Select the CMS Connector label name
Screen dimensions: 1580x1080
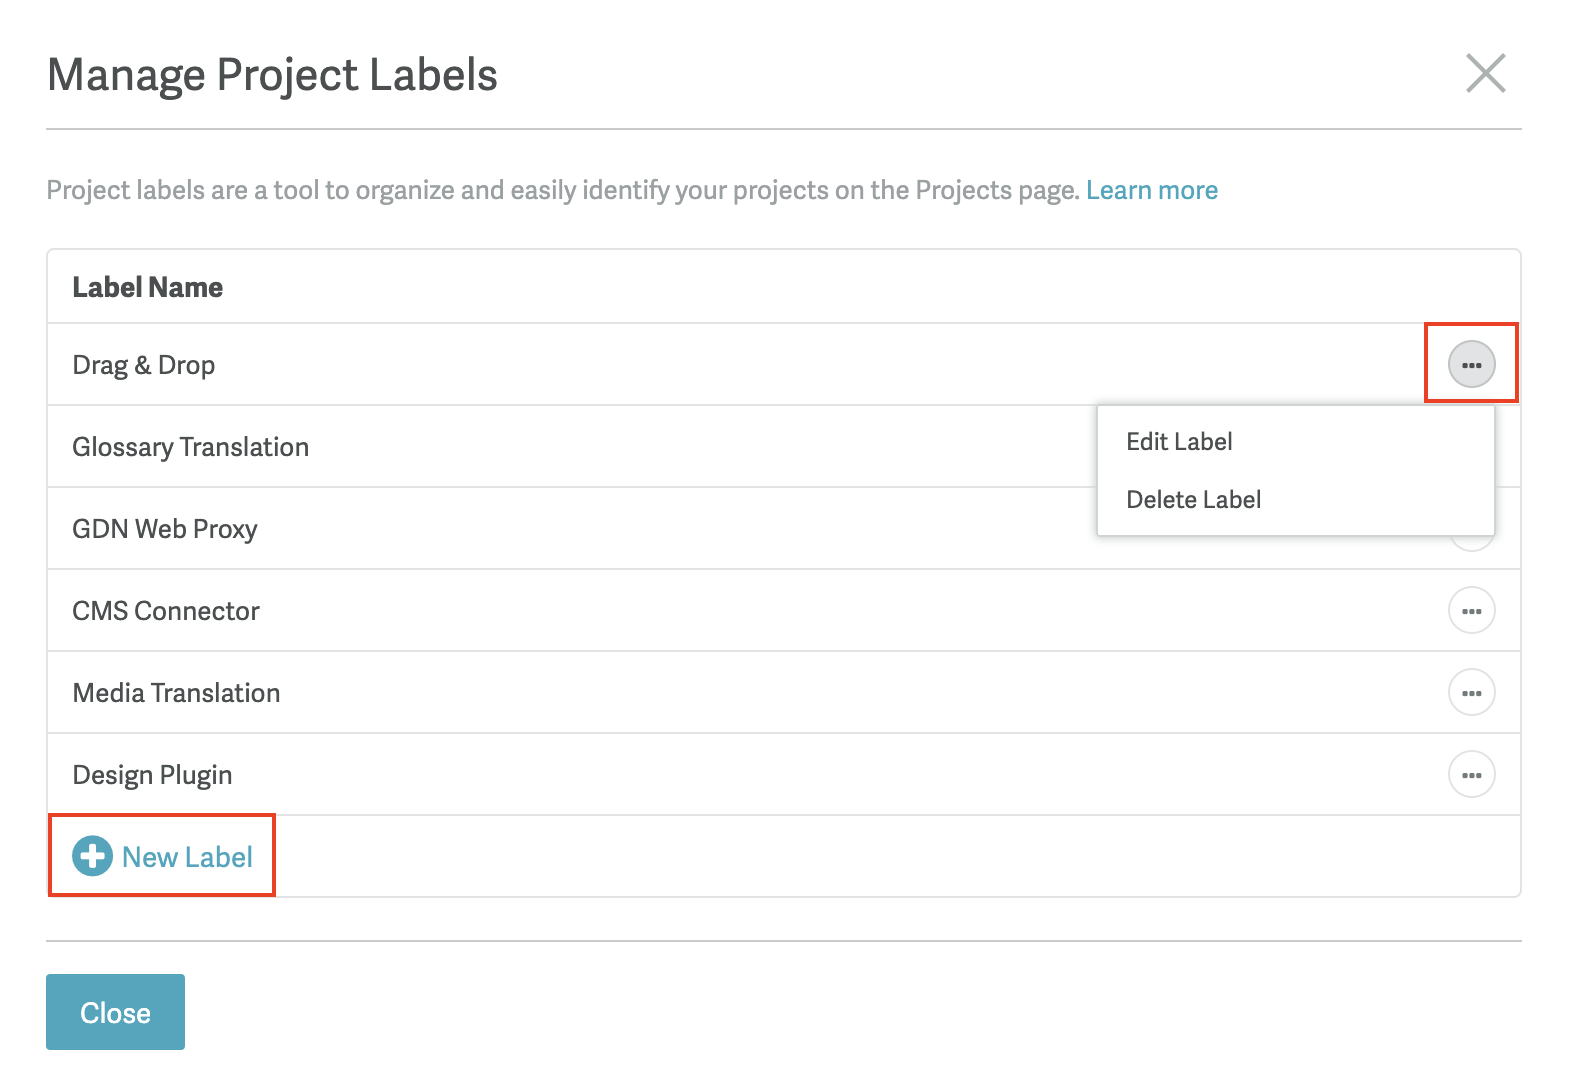point(166,611)
